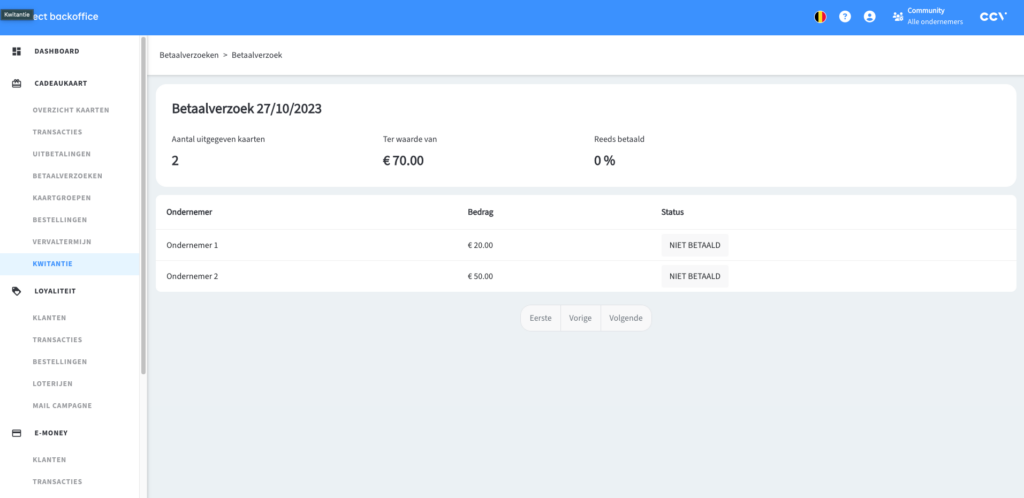The width and height of the screenshot is (1024, 498).
Task: Go to Betaalverzoeken in sidebar
Action: [67, 176]
